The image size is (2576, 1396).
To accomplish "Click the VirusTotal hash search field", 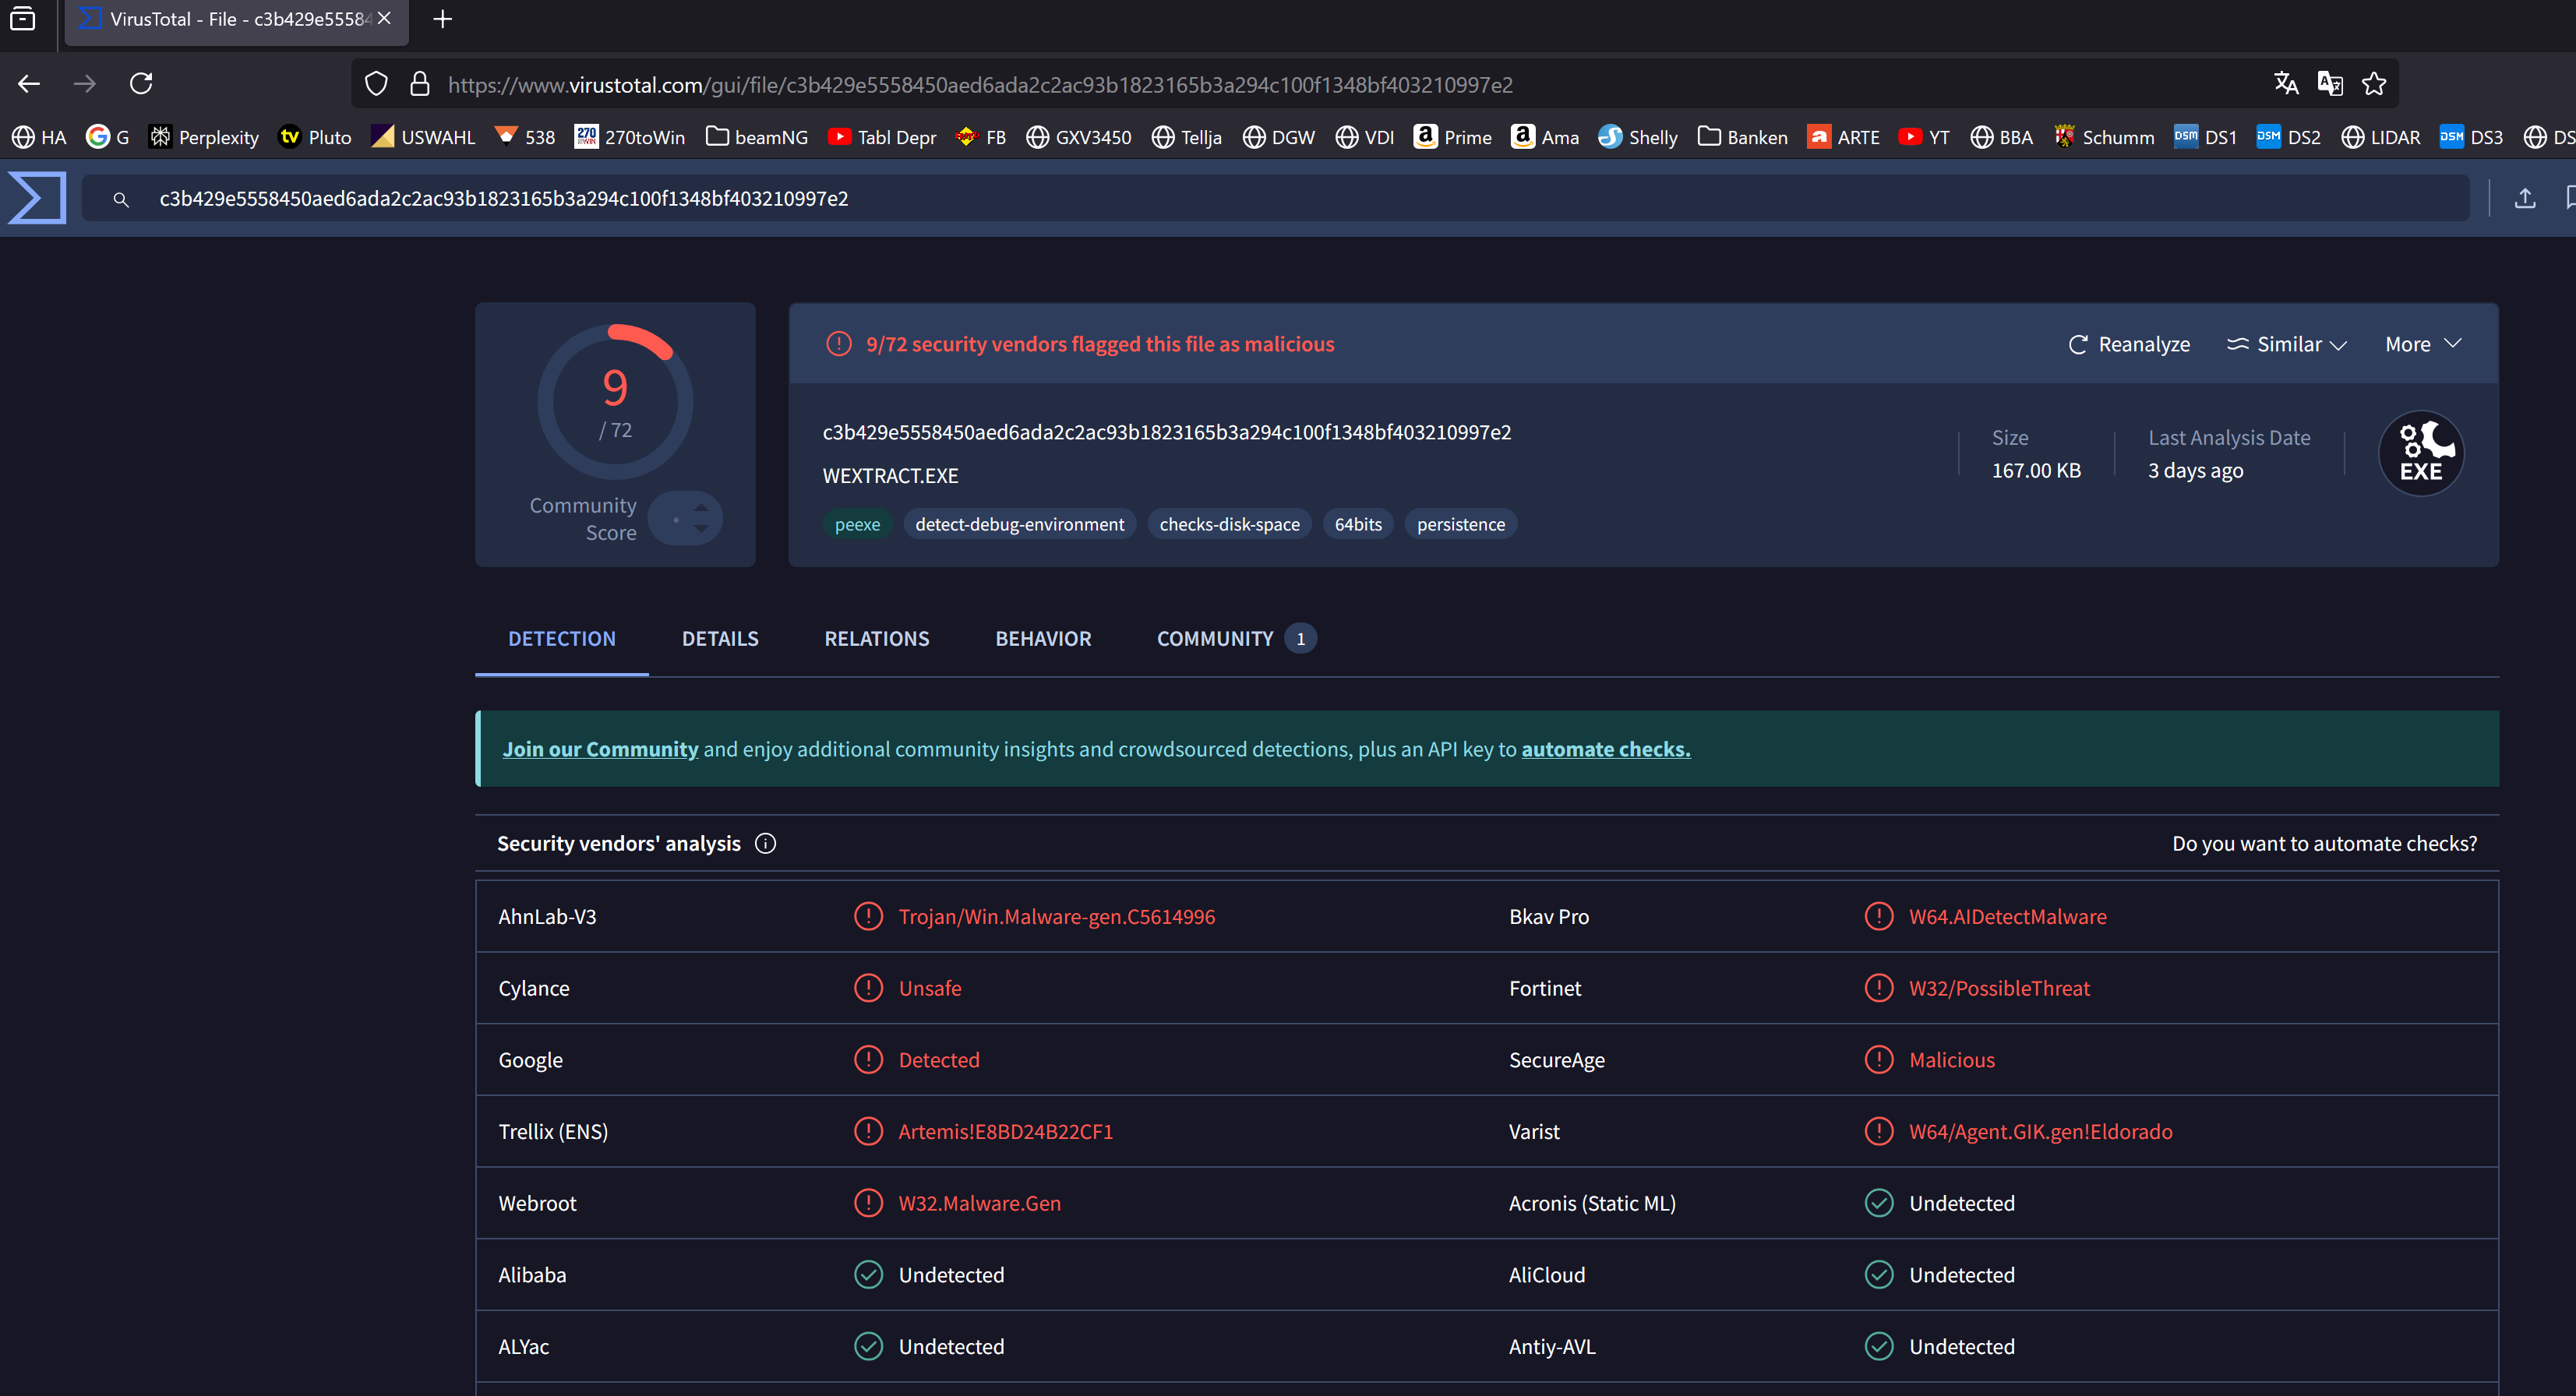I will click(1300, 198).
